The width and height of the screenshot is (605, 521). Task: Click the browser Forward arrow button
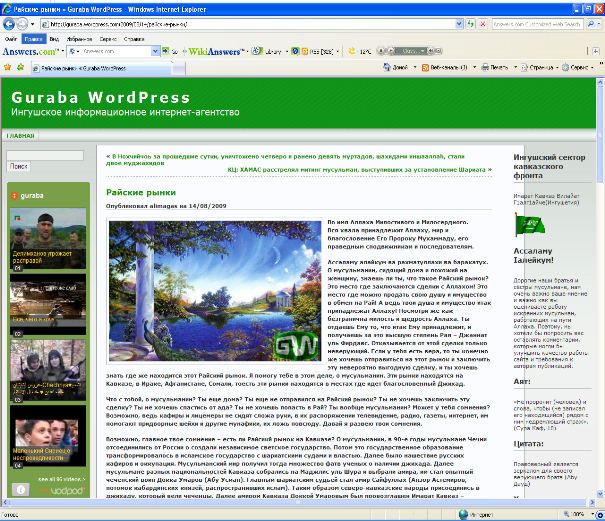point(22,24)
